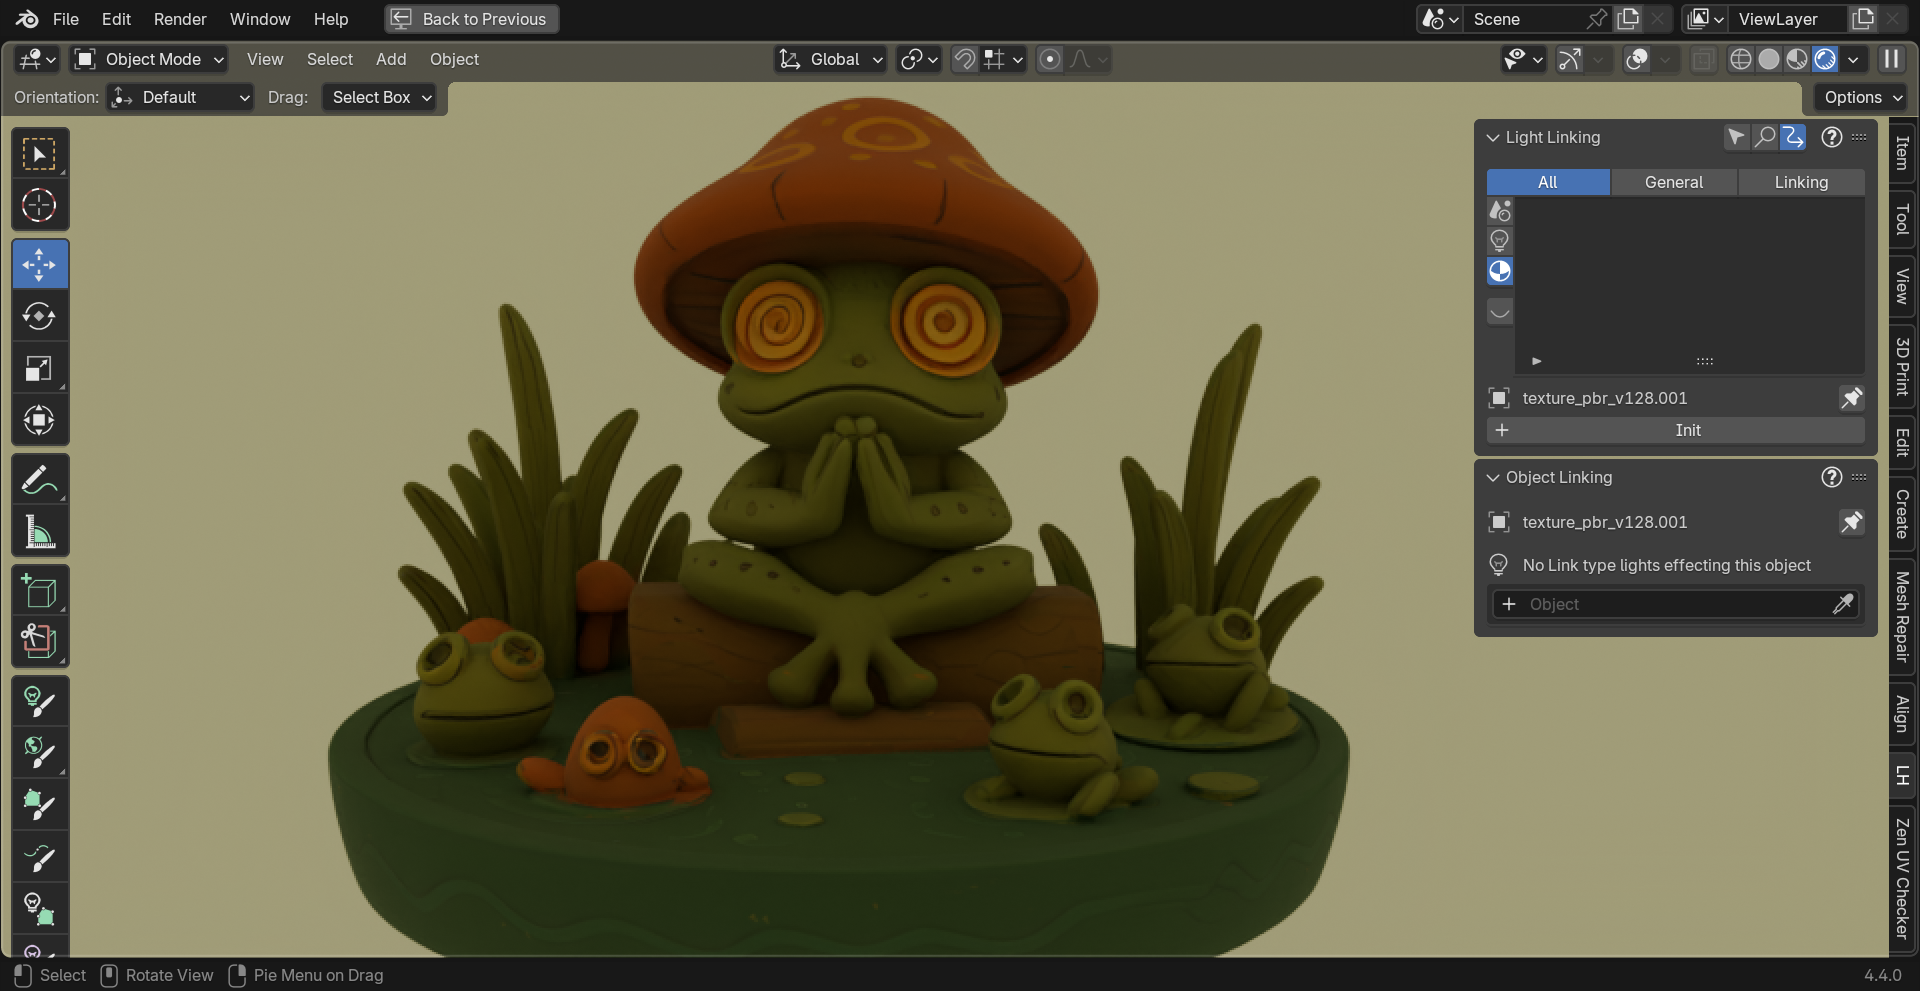Select Linking tab in Light Linking
1920x991 pixels.
[1801, 182]
